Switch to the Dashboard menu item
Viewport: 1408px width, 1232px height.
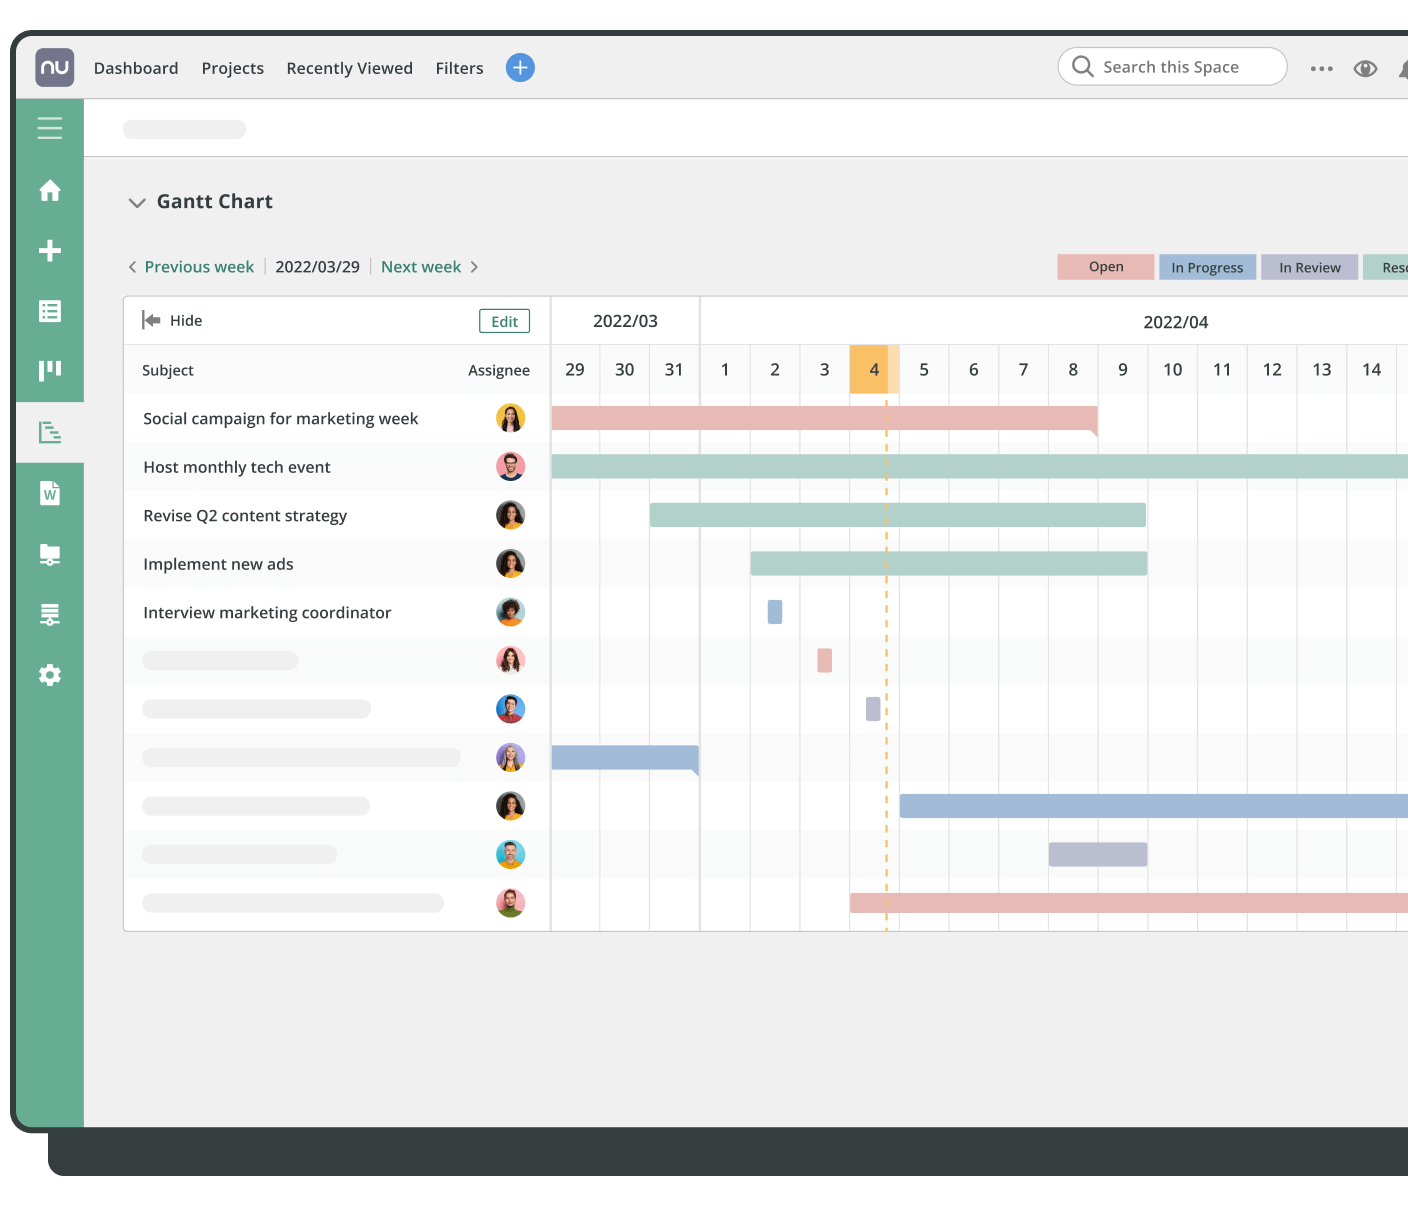pyautogui.click(x=136, y=67)
